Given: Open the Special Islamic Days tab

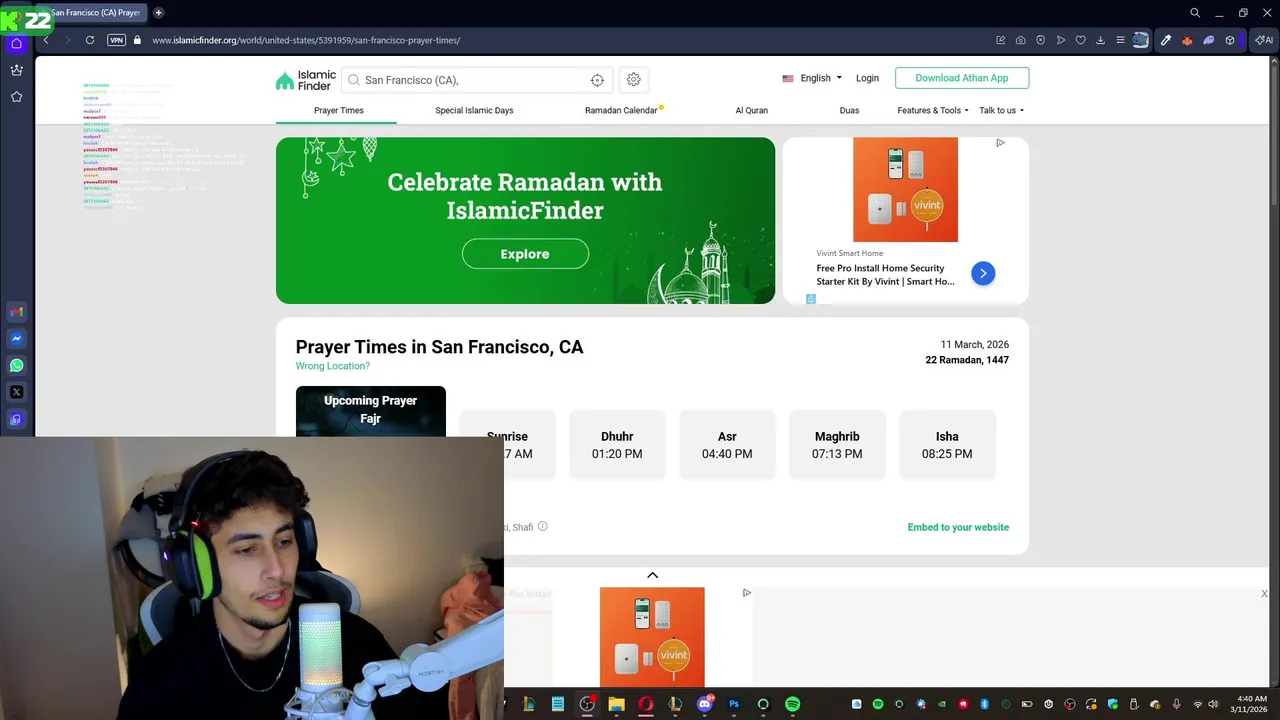Looking at the screenshot, I should point(474,110).
